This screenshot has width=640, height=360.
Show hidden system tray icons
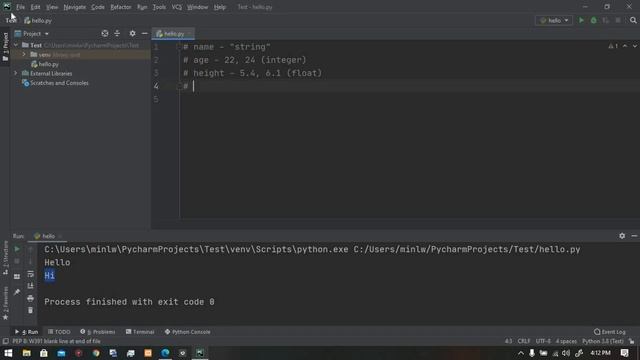(x=520, y=353)
